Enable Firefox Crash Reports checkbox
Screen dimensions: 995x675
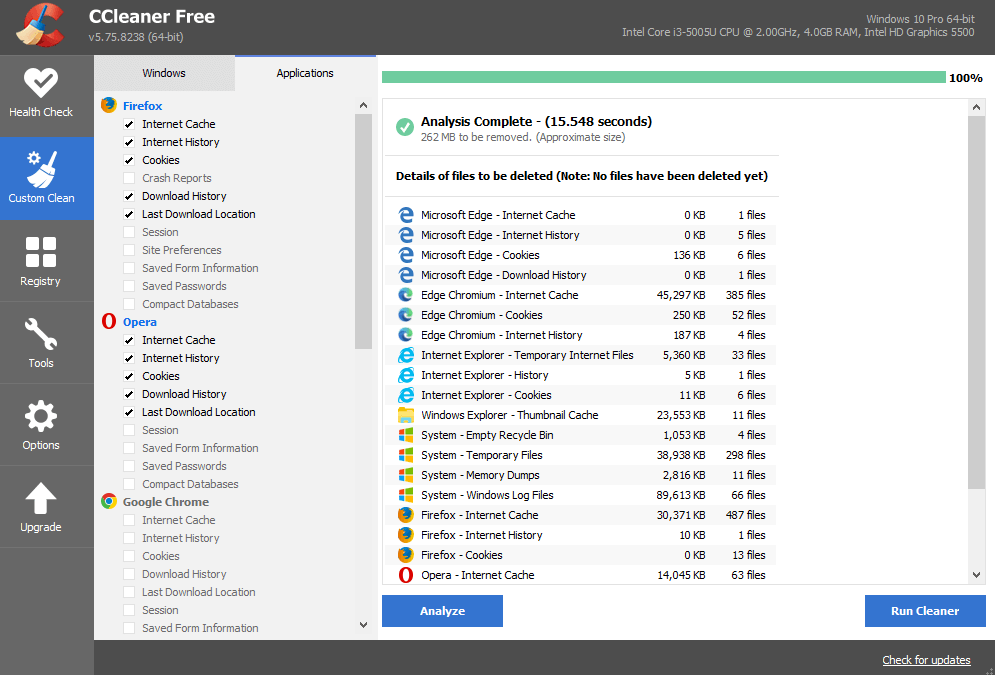(x=129, y=178)
